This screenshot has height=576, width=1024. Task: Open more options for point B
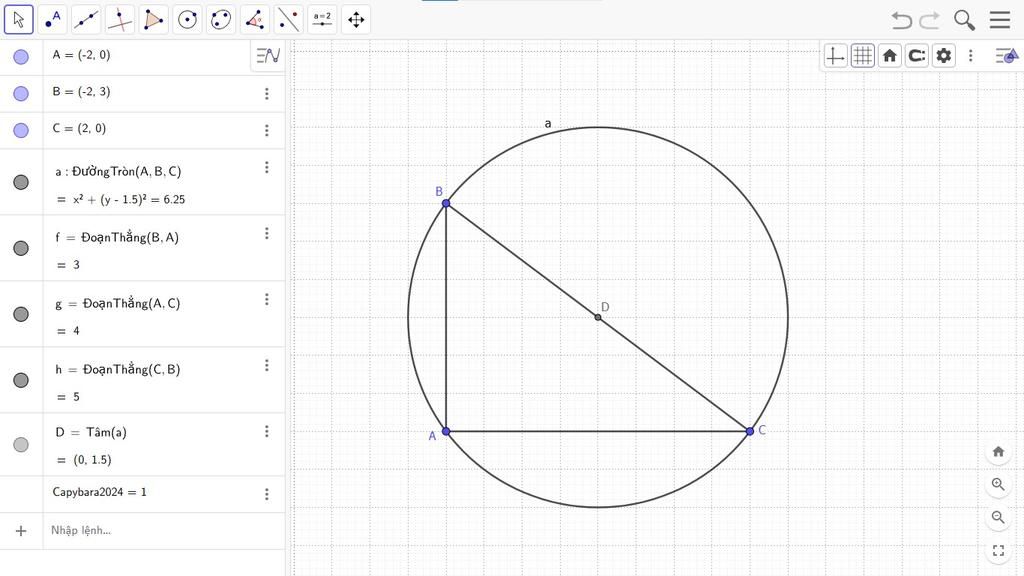click(x=266, y=94)
